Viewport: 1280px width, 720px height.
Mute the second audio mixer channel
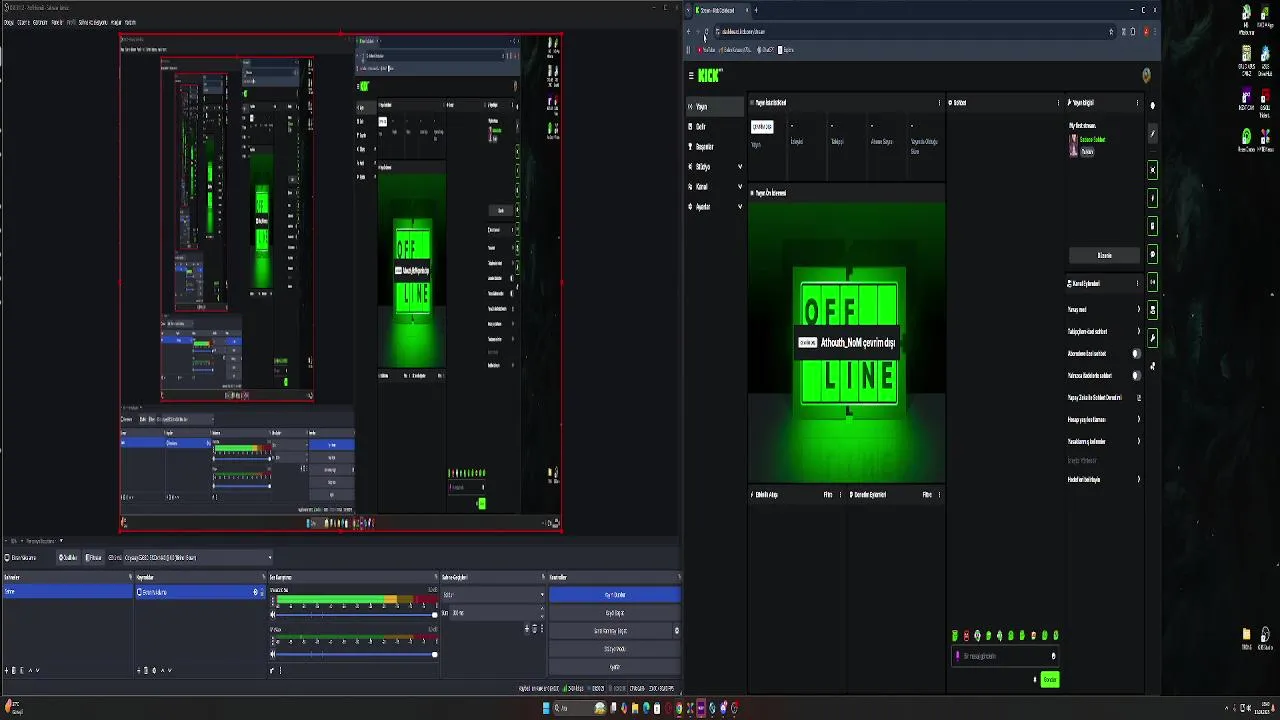pyautogui.click(x=273, y=654)
